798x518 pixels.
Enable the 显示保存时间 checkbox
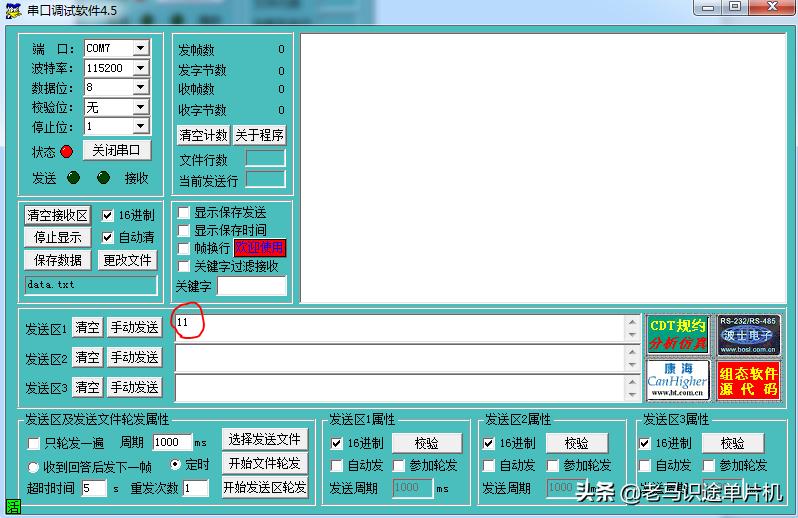click(184, 230)
